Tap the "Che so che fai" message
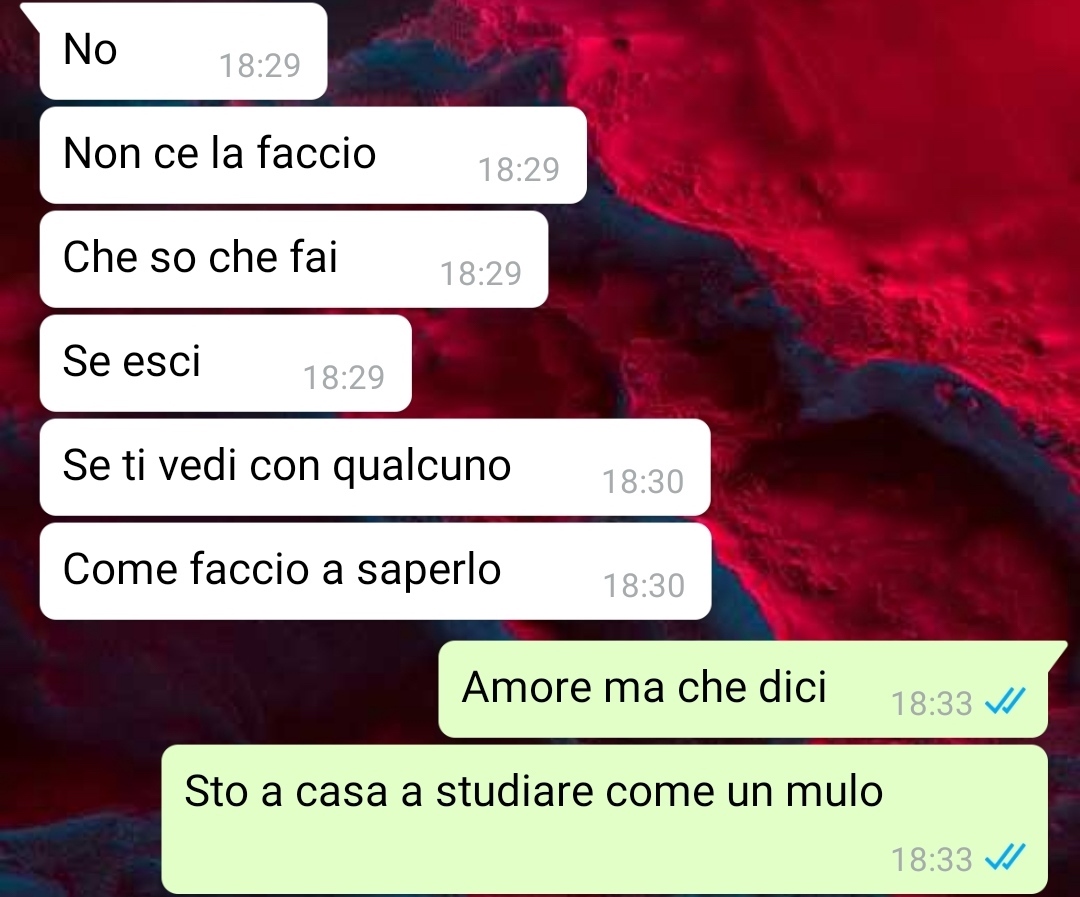 [294, 259]
